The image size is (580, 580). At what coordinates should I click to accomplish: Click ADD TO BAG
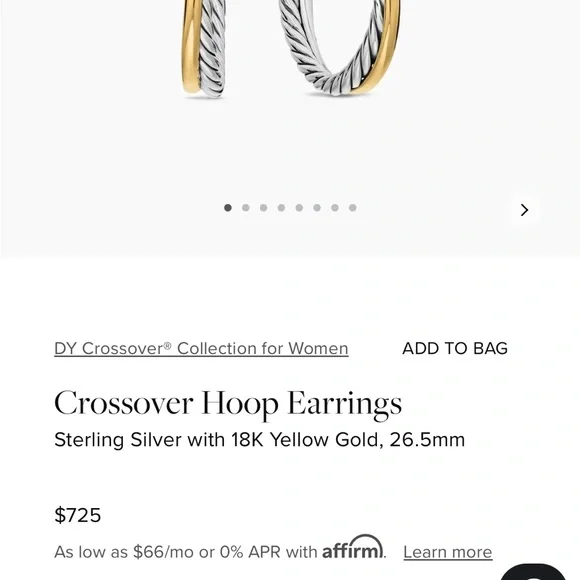455,348
